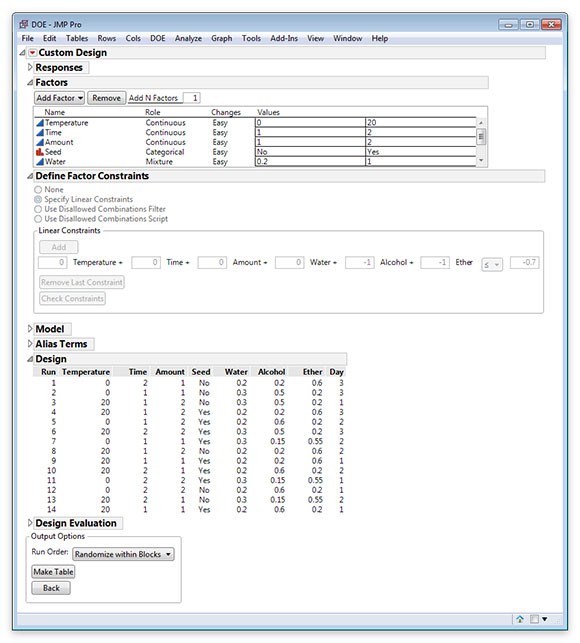Click the Alcohol column header in Design
580x643 pixels.
click(x=272, y=372)
